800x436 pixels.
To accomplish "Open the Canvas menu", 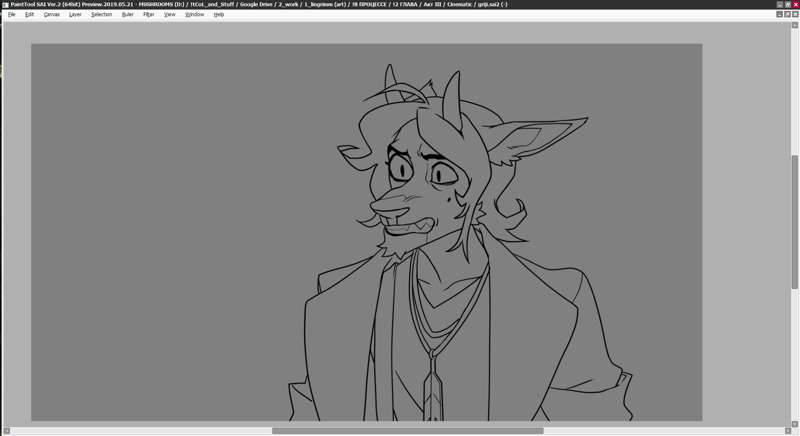I will [52, 14].
